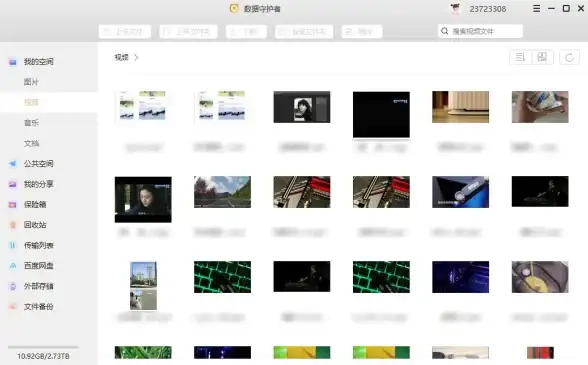Click the 删除 delete button

[362, 32]
